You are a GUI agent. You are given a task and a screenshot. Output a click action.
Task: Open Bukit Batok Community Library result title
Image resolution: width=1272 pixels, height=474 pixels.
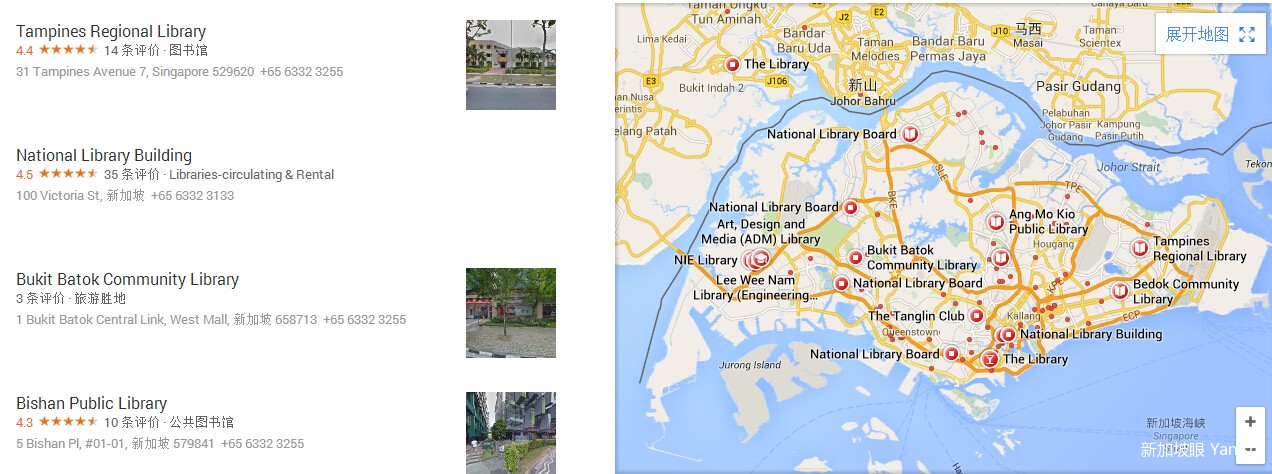(128, 279)
